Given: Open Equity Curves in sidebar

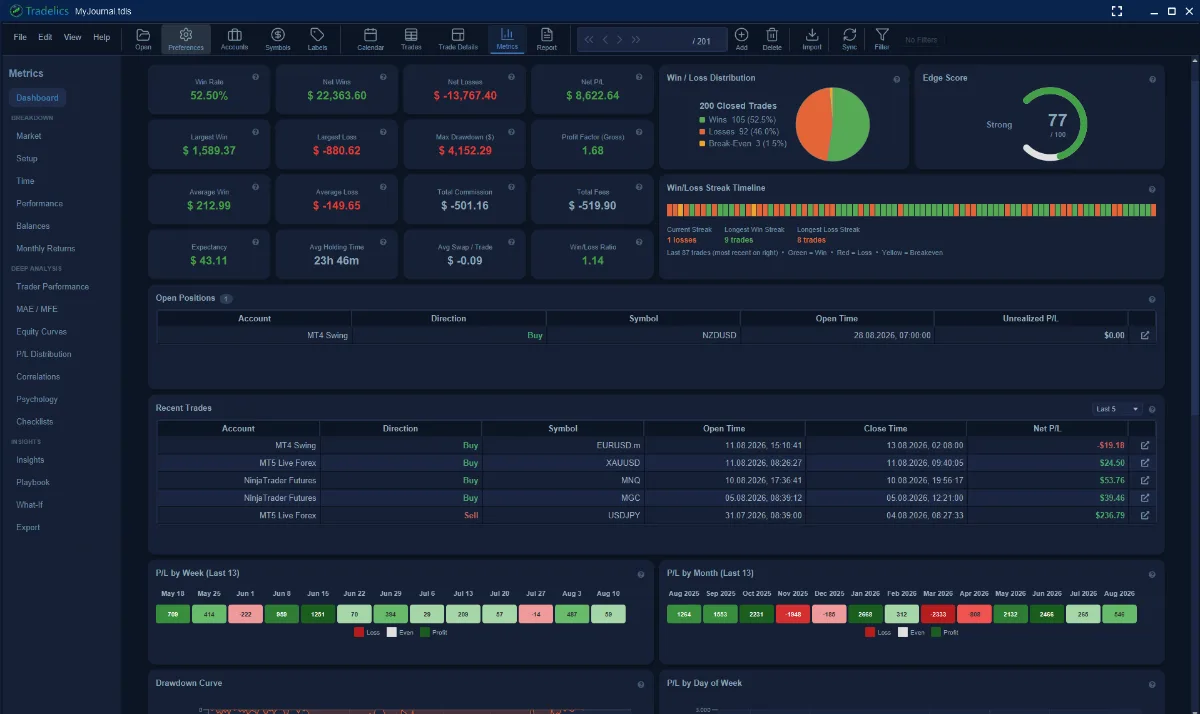Looking at the screenshot, I should (41, 332).
